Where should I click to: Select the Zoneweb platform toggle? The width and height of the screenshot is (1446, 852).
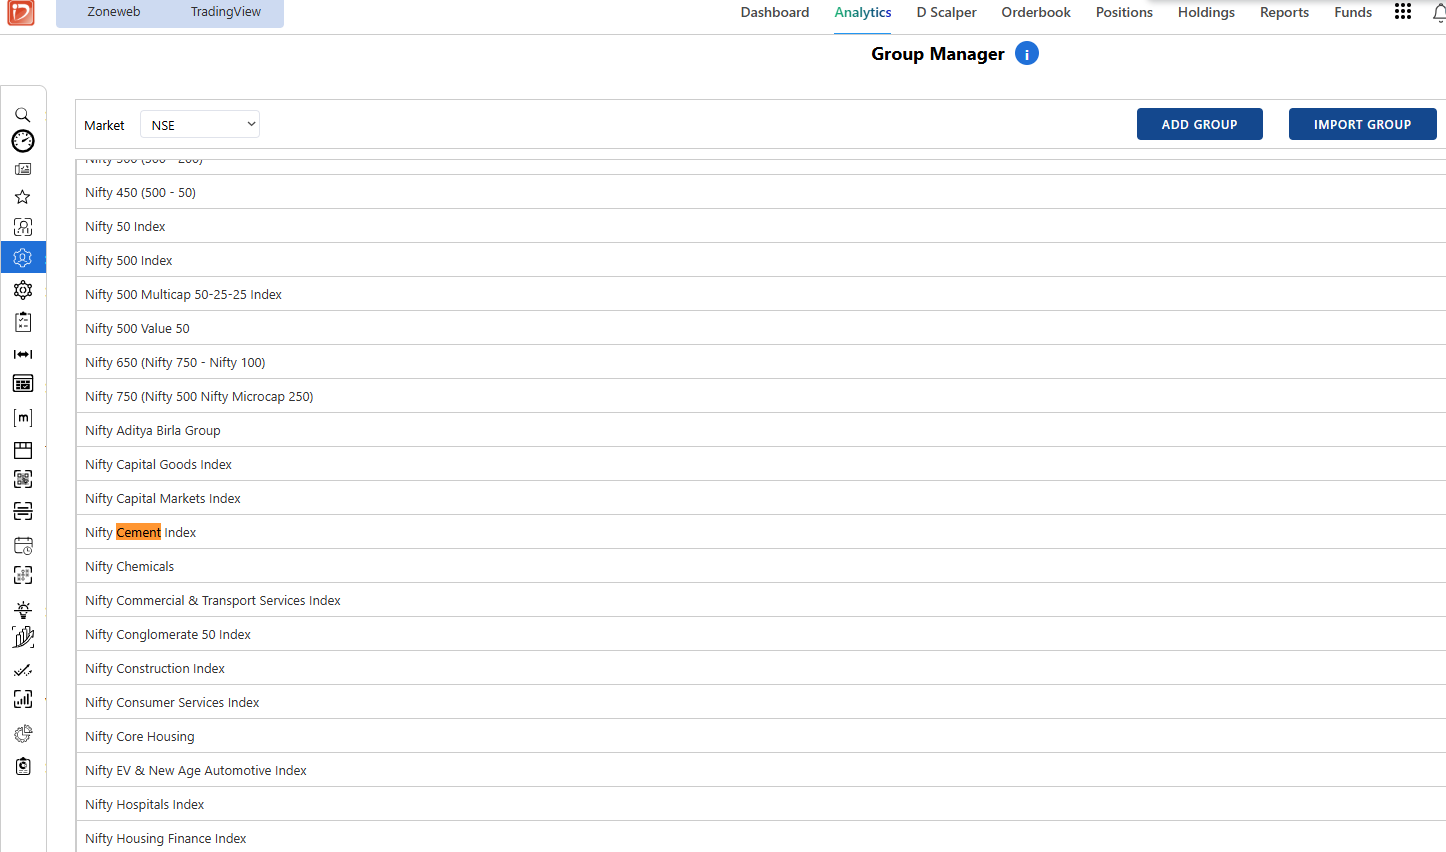click(x=114, y=12)
